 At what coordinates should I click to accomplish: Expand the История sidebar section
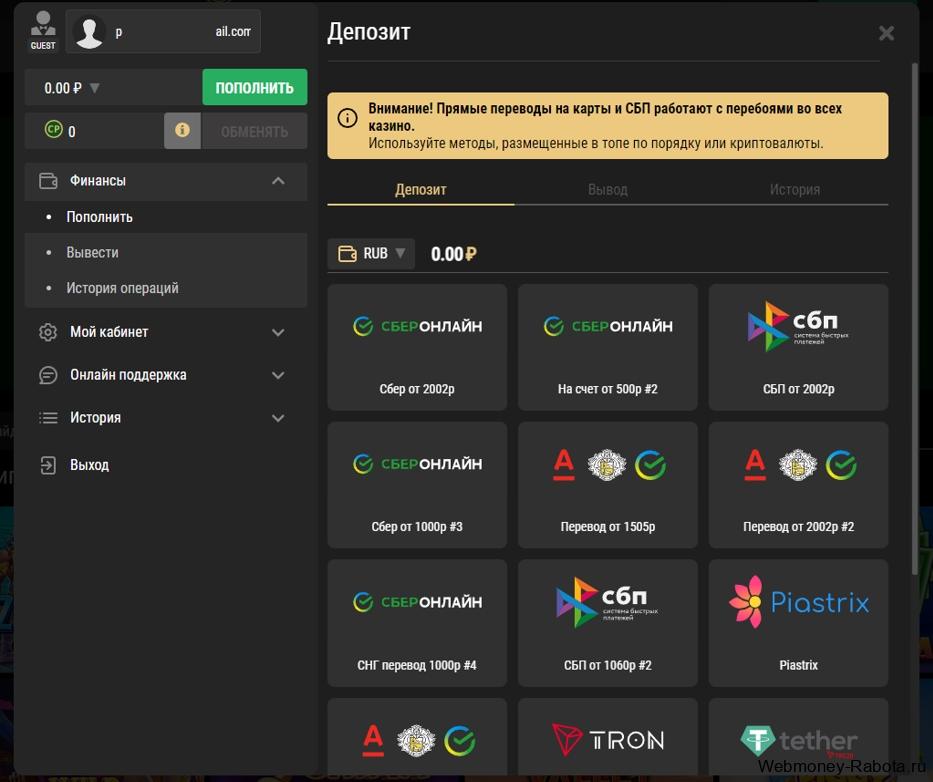[278, 418]
